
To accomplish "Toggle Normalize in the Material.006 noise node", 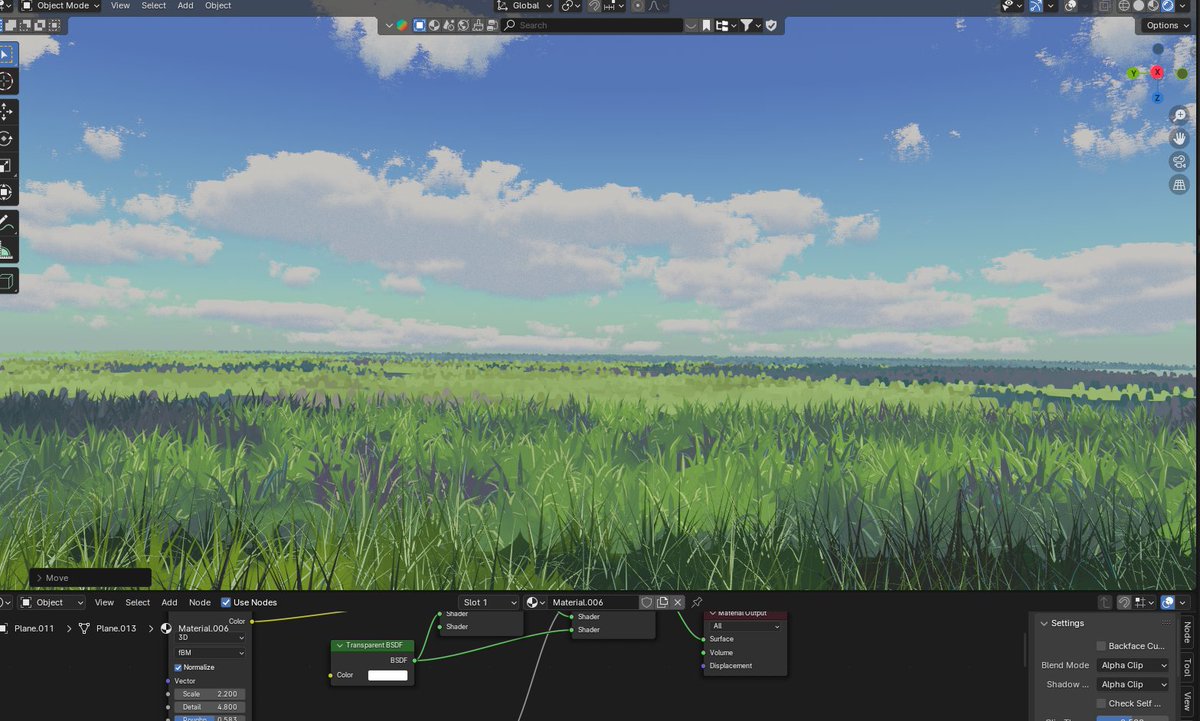I will (179, 667).
